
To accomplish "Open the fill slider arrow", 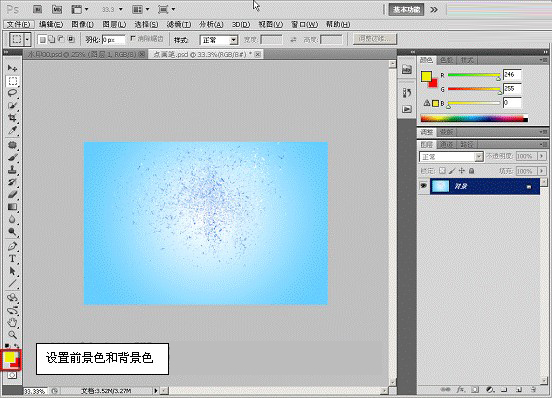I will pyautogui.click(x=542, y=171).
